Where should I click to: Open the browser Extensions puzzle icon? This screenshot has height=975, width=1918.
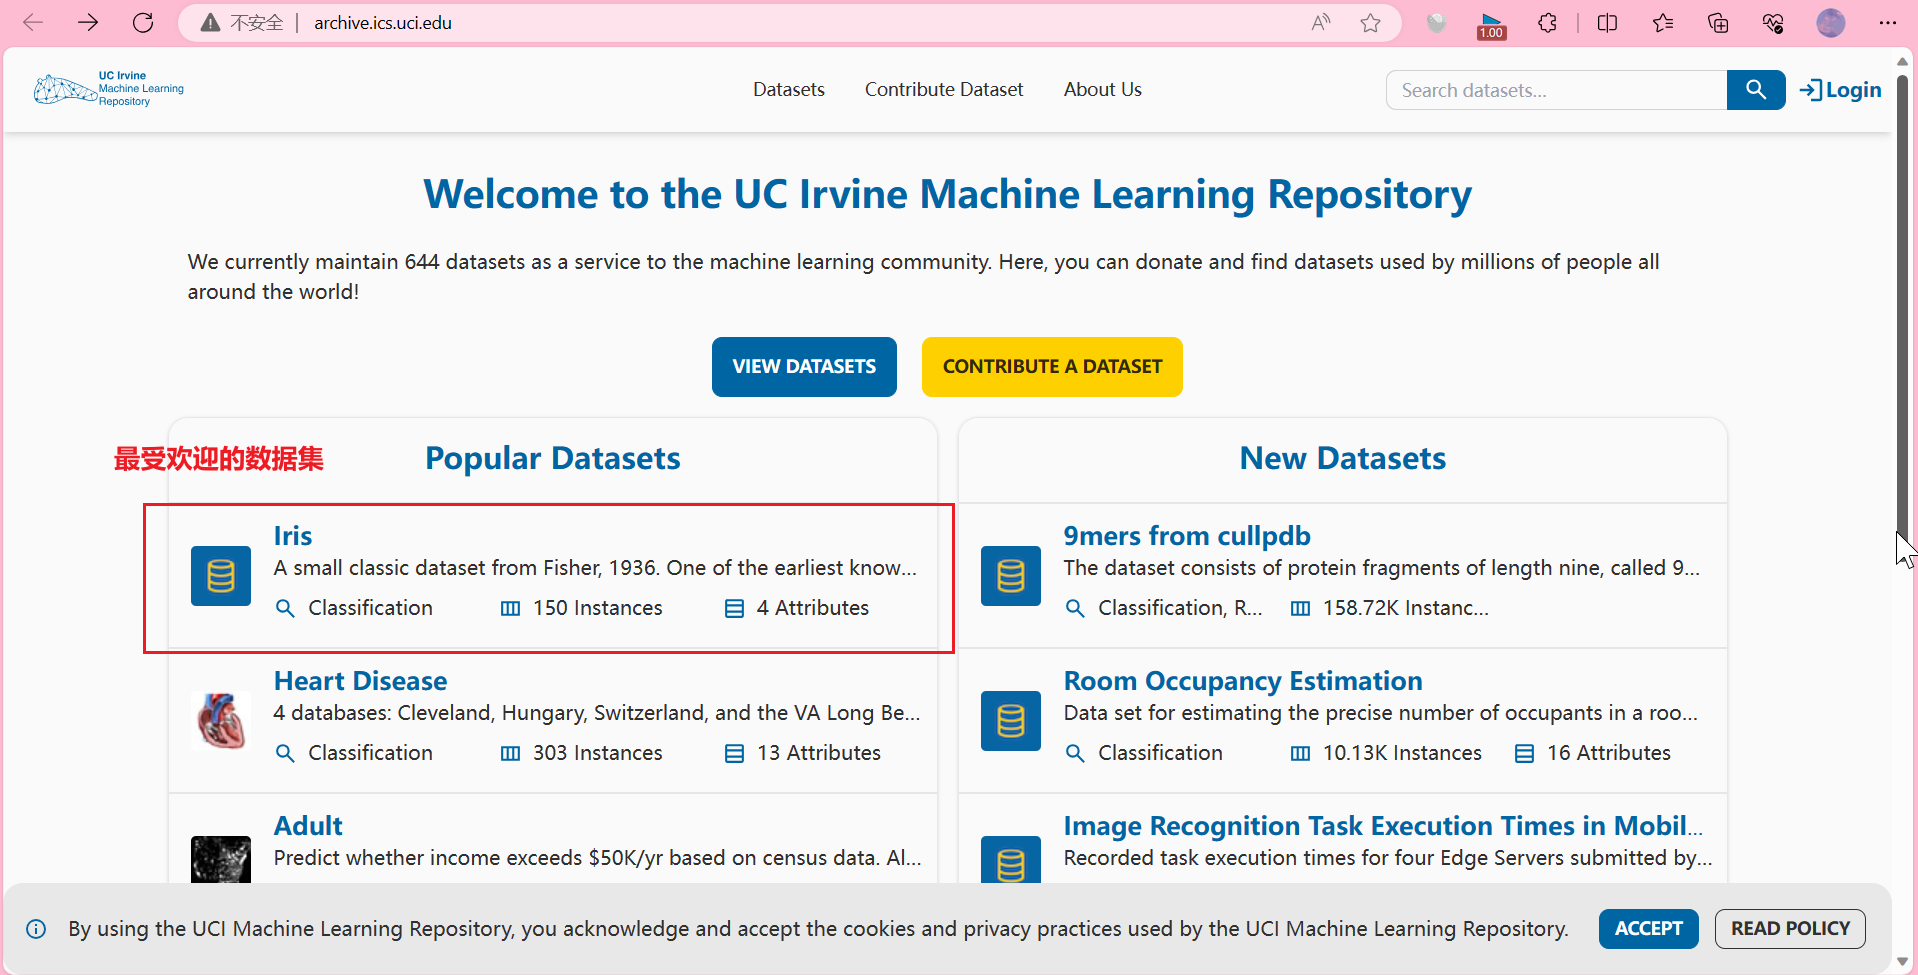[x=1547, y=23]
